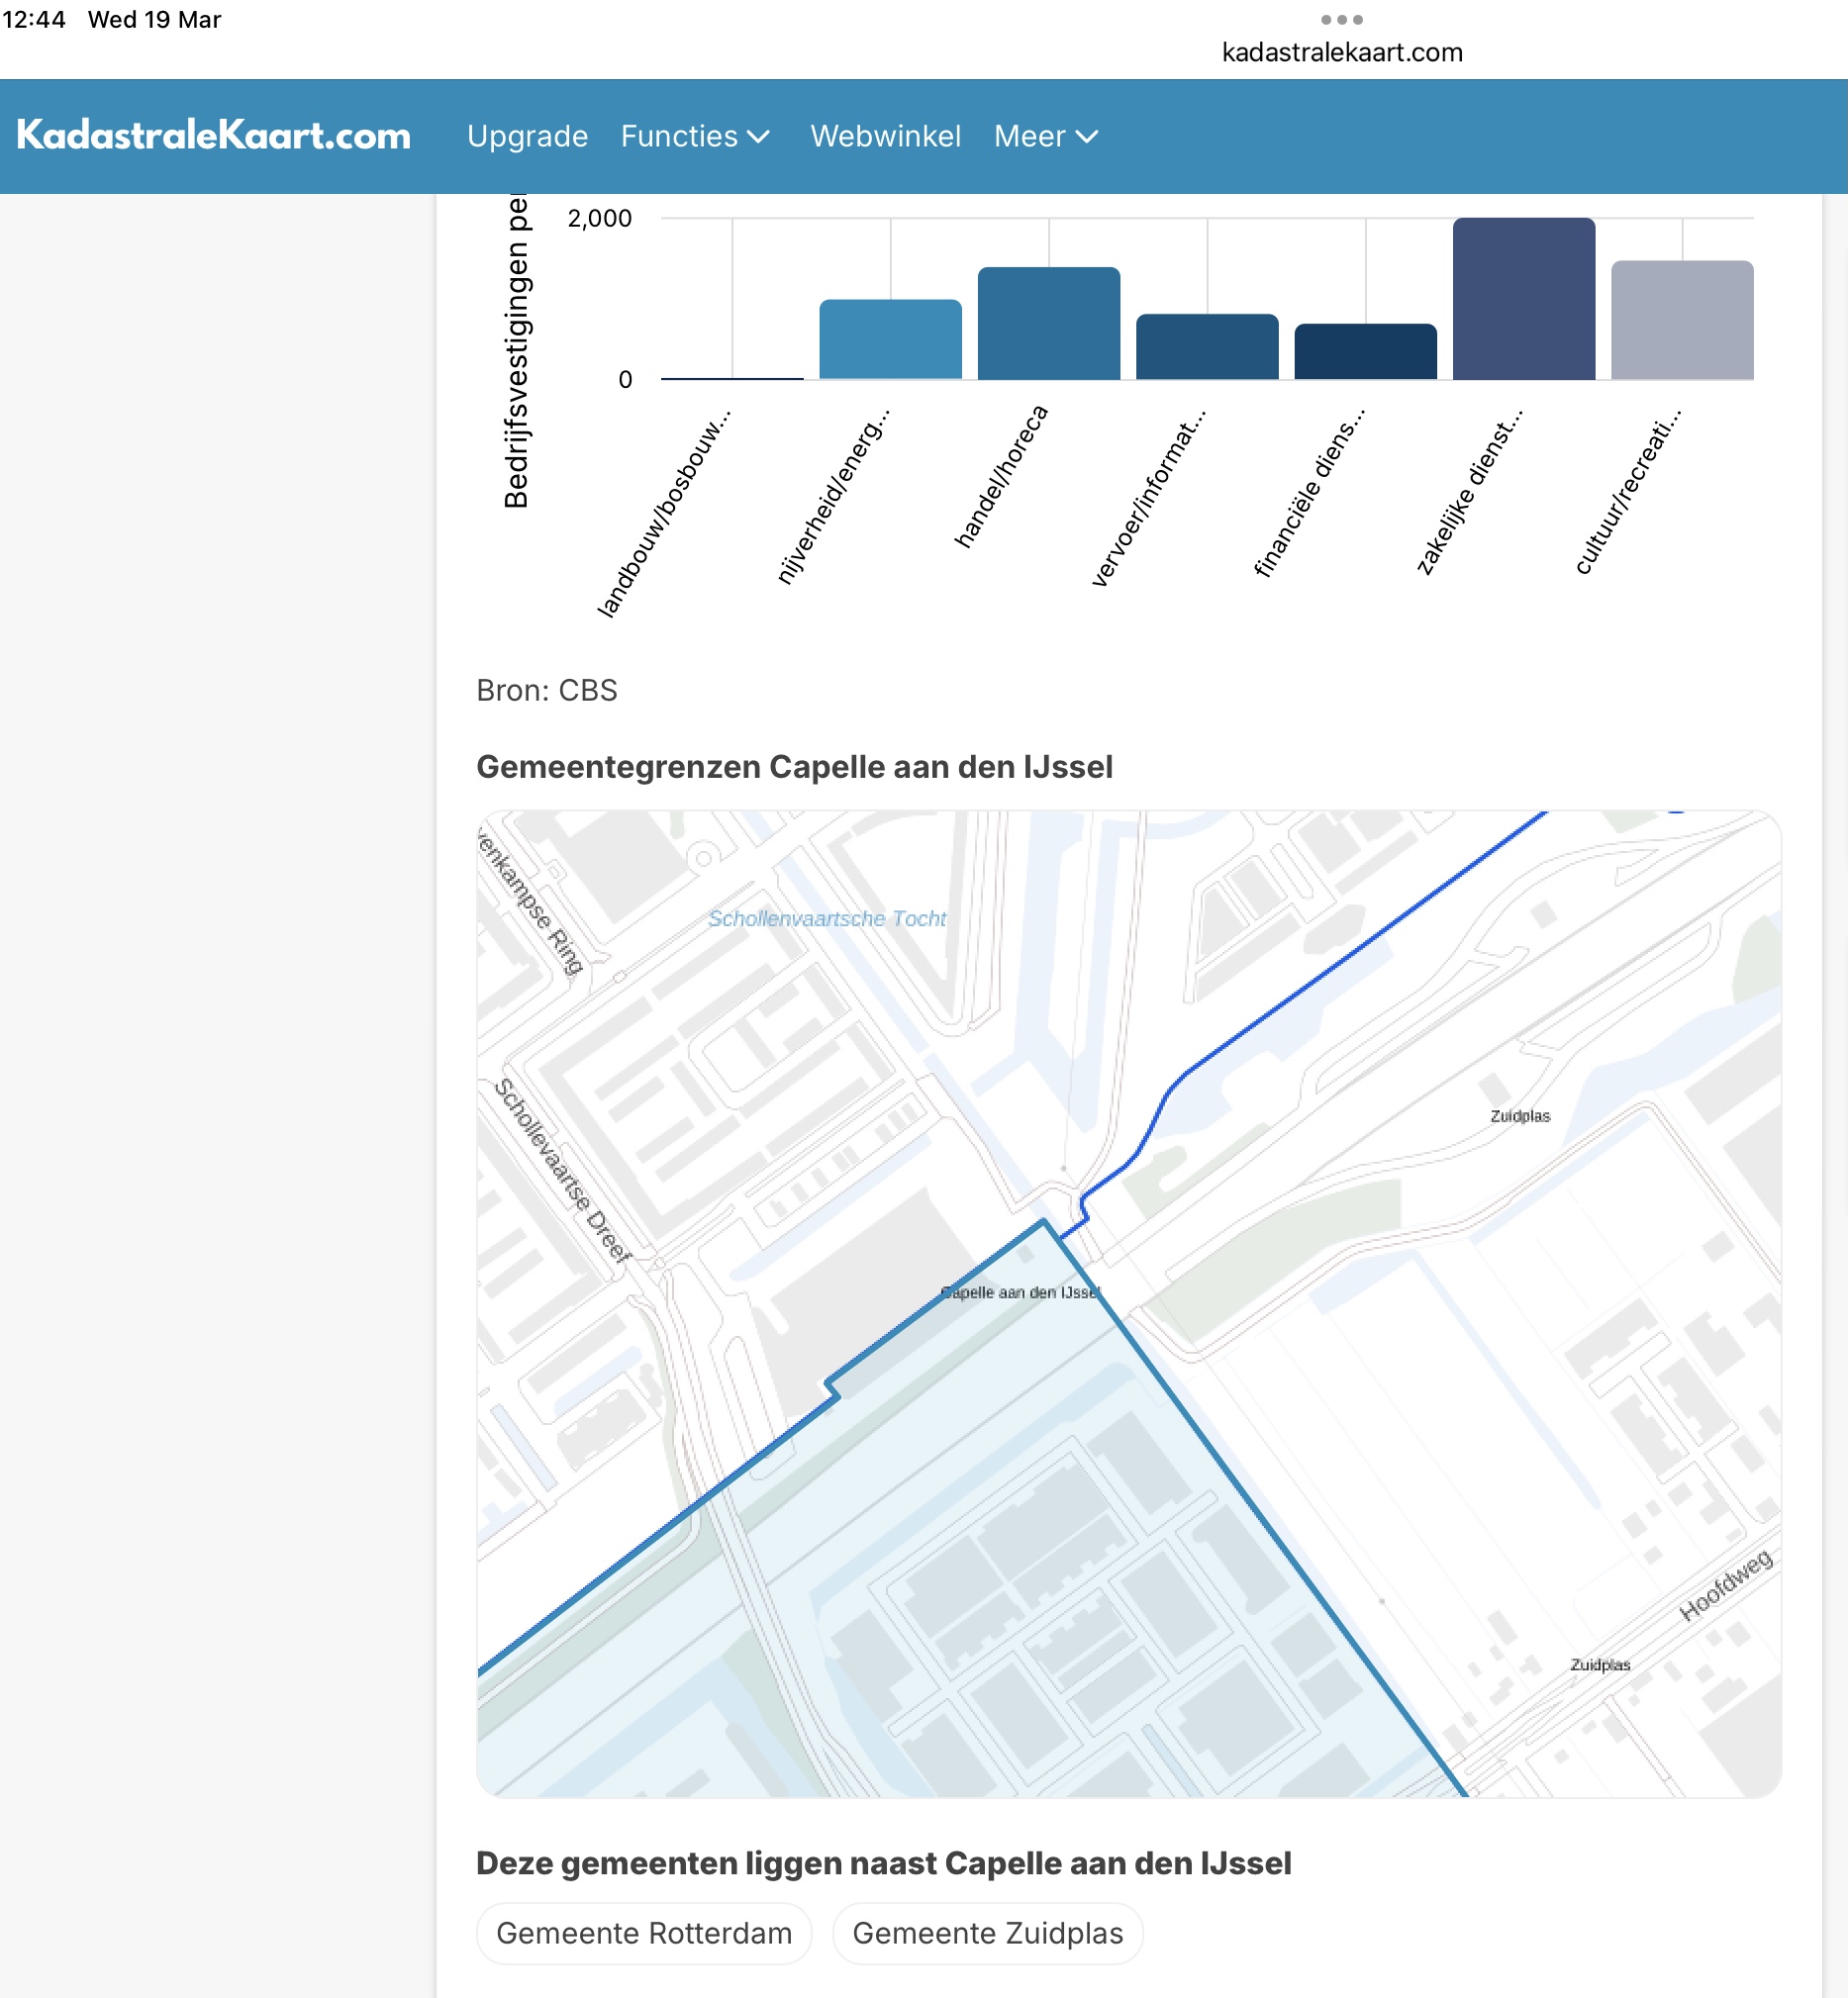1848x1998 pixels.
Task: Open the Upgrade menu item
Action: click(527, 136)
